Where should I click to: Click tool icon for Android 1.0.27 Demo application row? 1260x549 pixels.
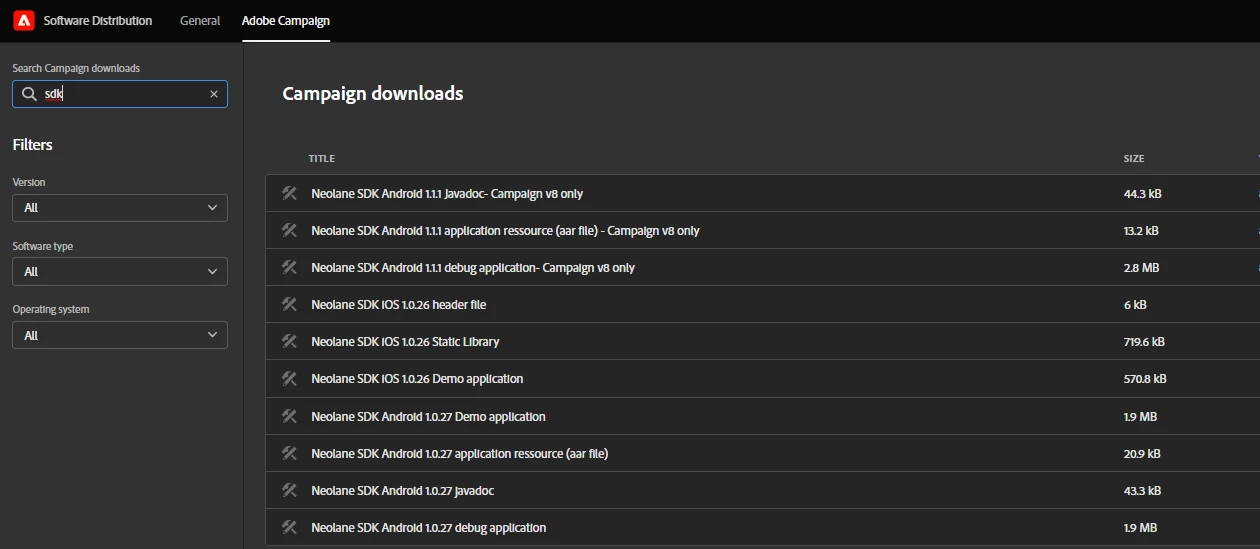point(290,416)
